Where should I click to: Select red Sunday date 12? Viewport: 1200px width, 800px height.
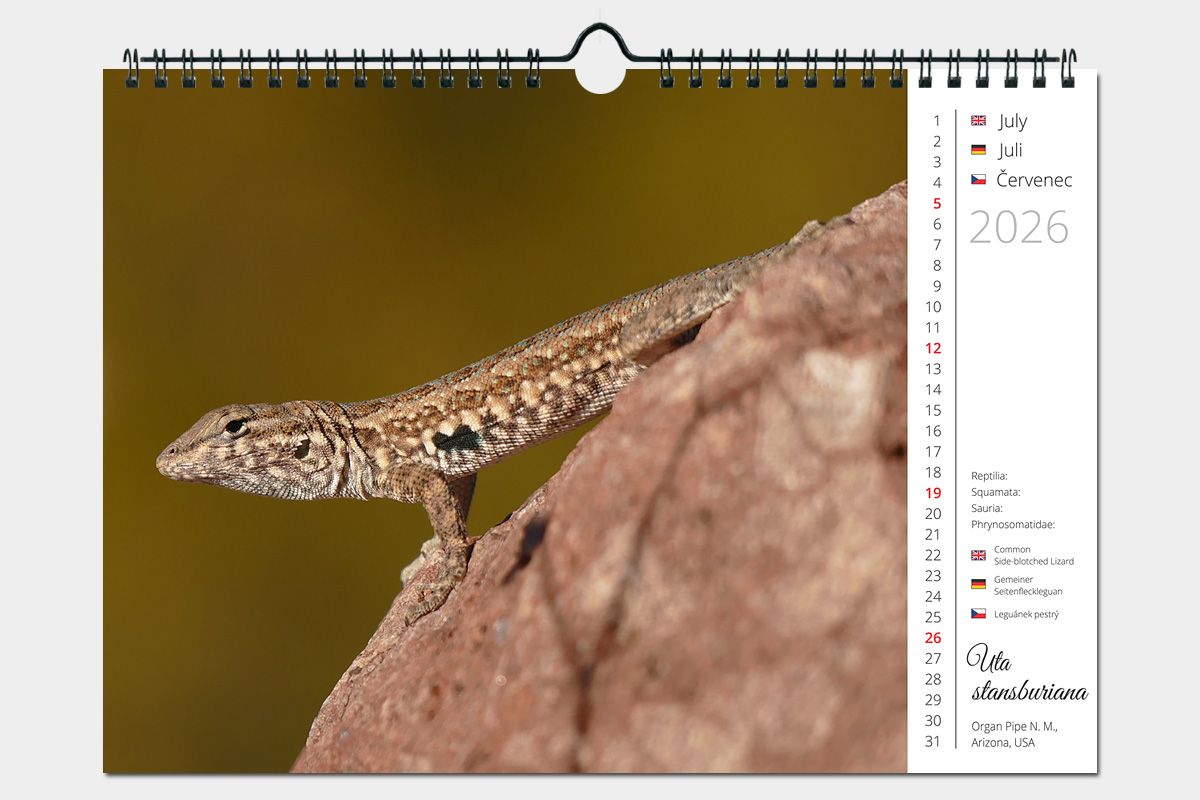click(933, 348)
